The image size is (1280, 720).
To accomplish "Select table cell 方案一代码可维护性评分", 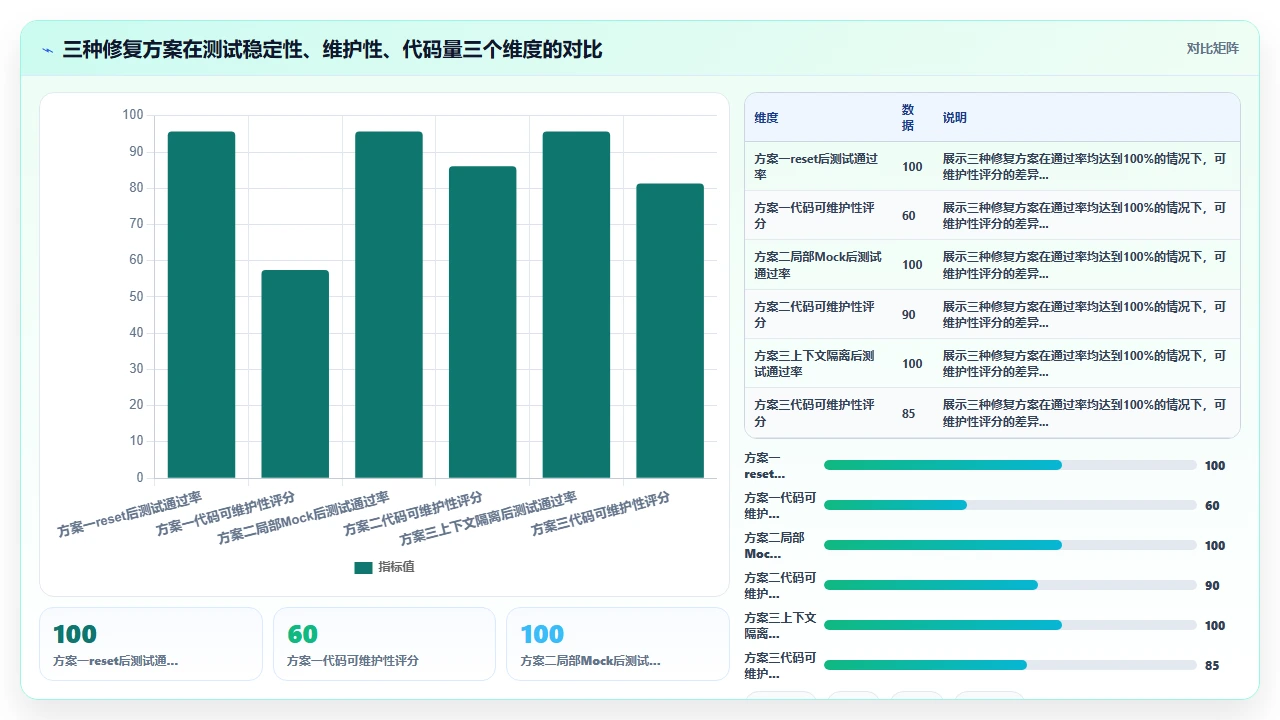I will point(816,215).
